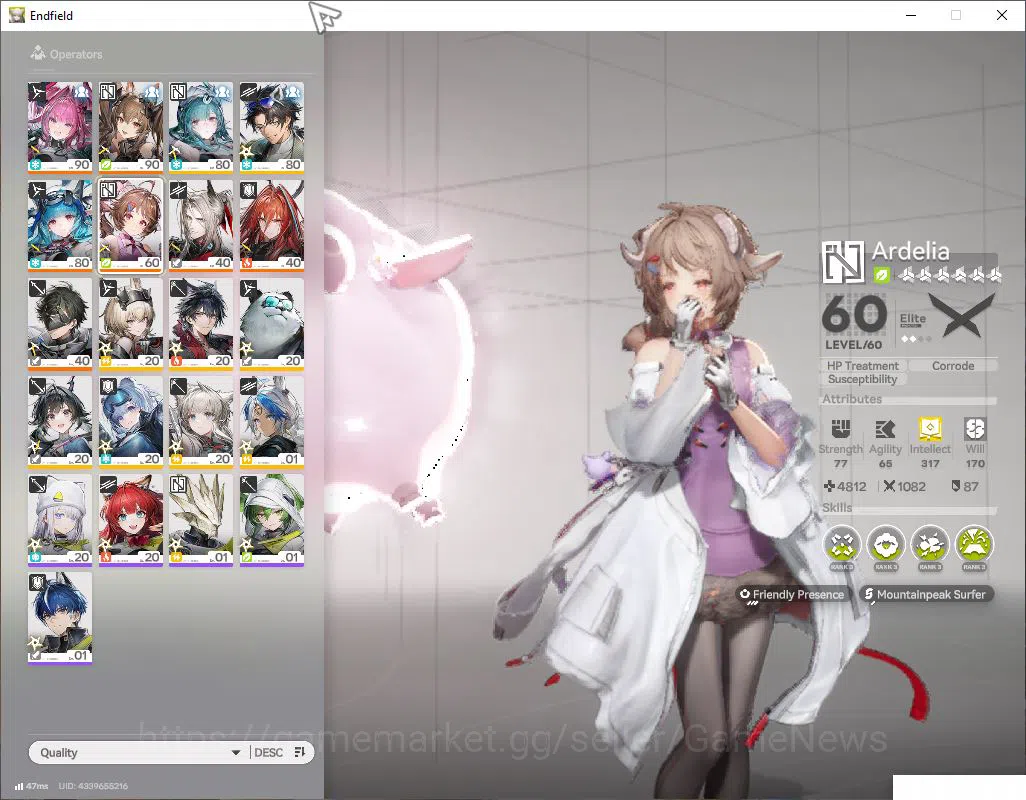The image size is (1026, 800).
Task: Minimize the Endfield window
Action: [x=911, y=15]
